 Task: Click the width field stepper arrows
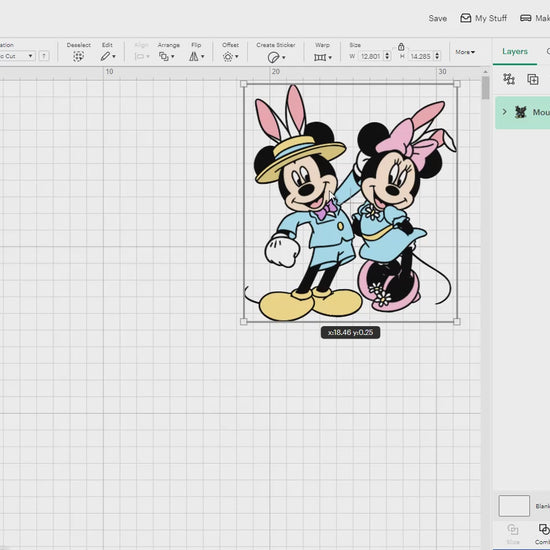click(x=387, y=56)
